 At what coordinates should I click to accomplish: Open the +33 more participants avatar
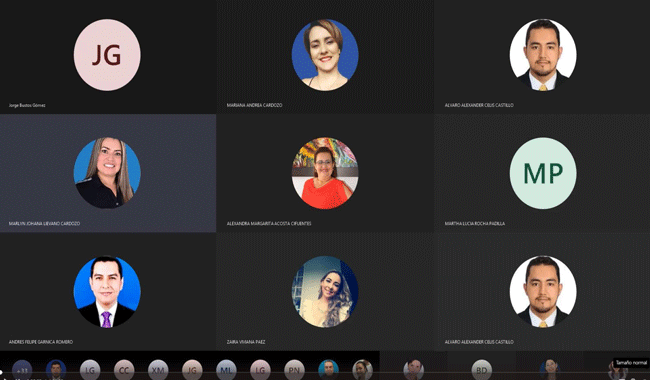[x=22, y=370]
